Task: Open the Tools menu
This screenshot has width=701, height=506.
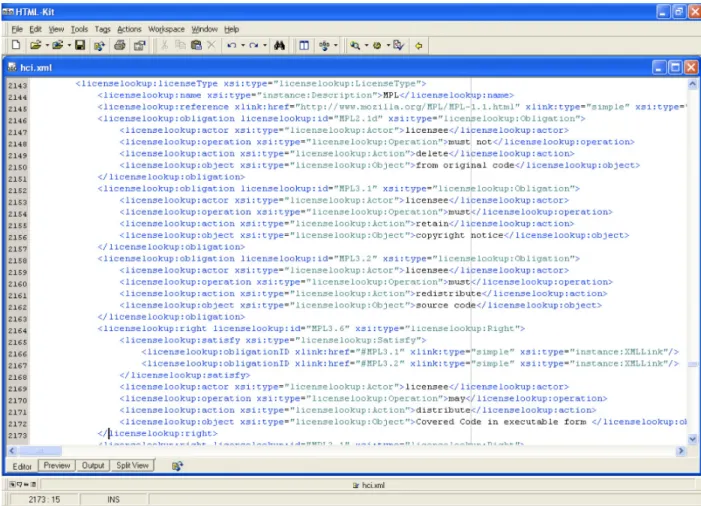Action: point(79,29)
